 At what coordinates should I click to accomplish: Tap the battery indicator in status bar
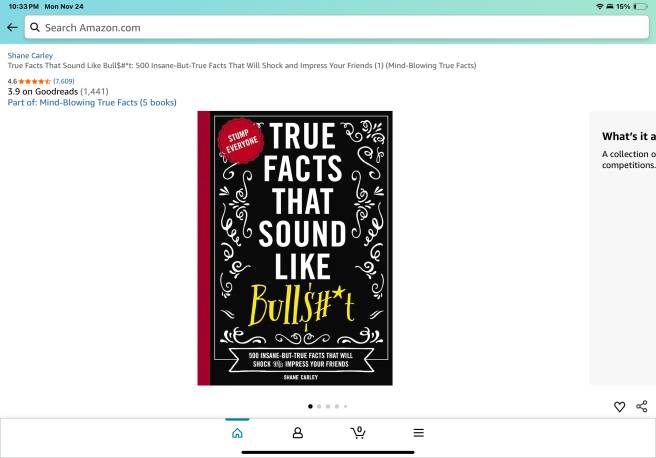640,6
